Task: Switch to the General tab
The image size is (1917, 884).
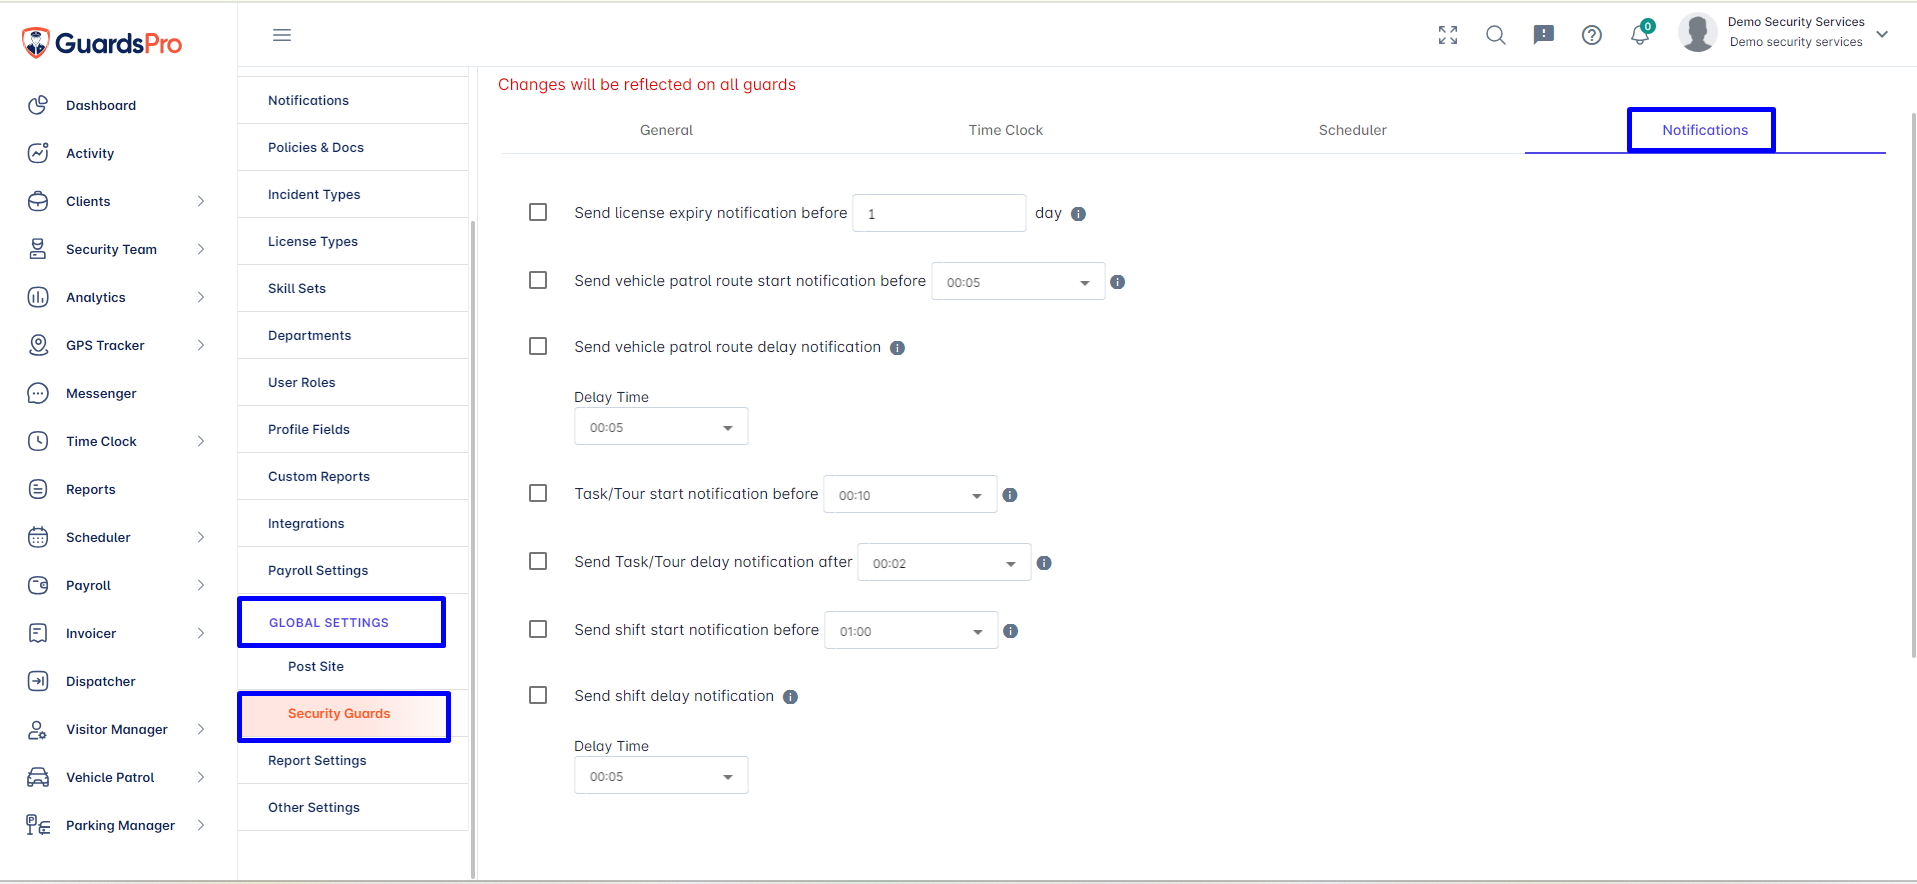Action: (666, 130)
